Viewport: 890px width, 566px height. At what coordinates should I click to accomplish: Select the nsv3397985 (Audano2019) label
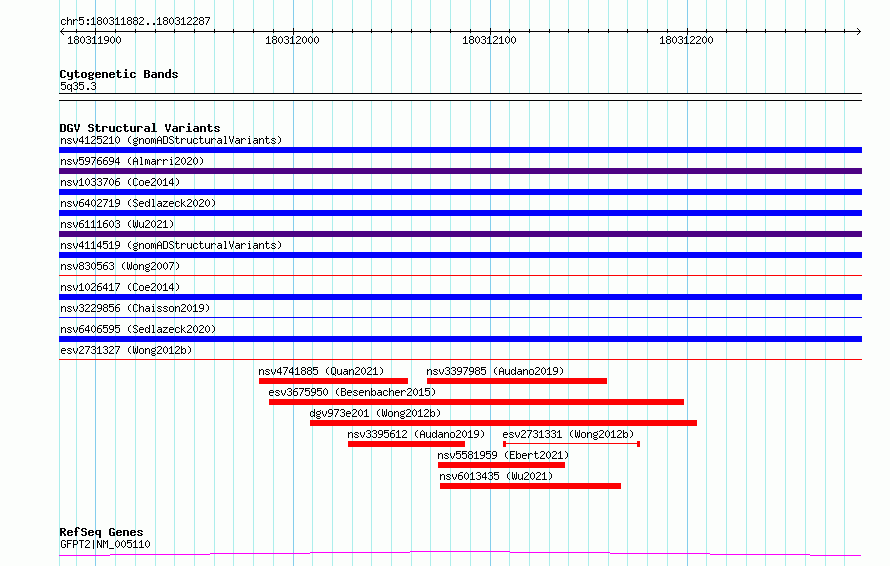coord(495,371)
